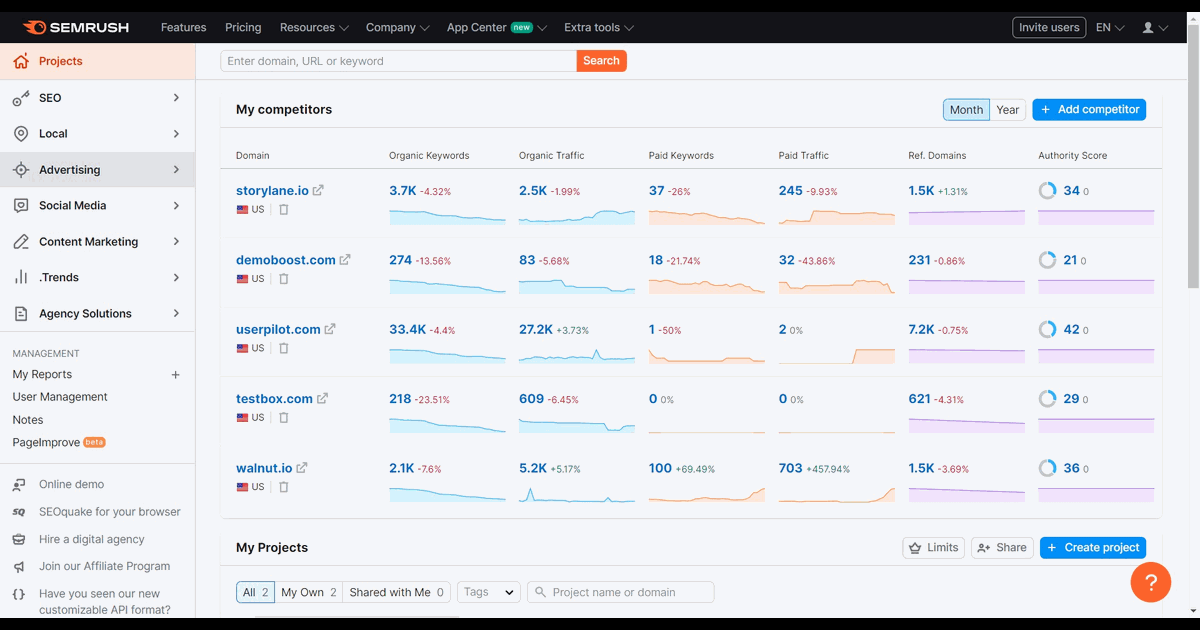Image resolution: width=1200 pixels, height=630 pixels.
Task: Open Hire a digital agency link
Action: [x=92, y=539]
